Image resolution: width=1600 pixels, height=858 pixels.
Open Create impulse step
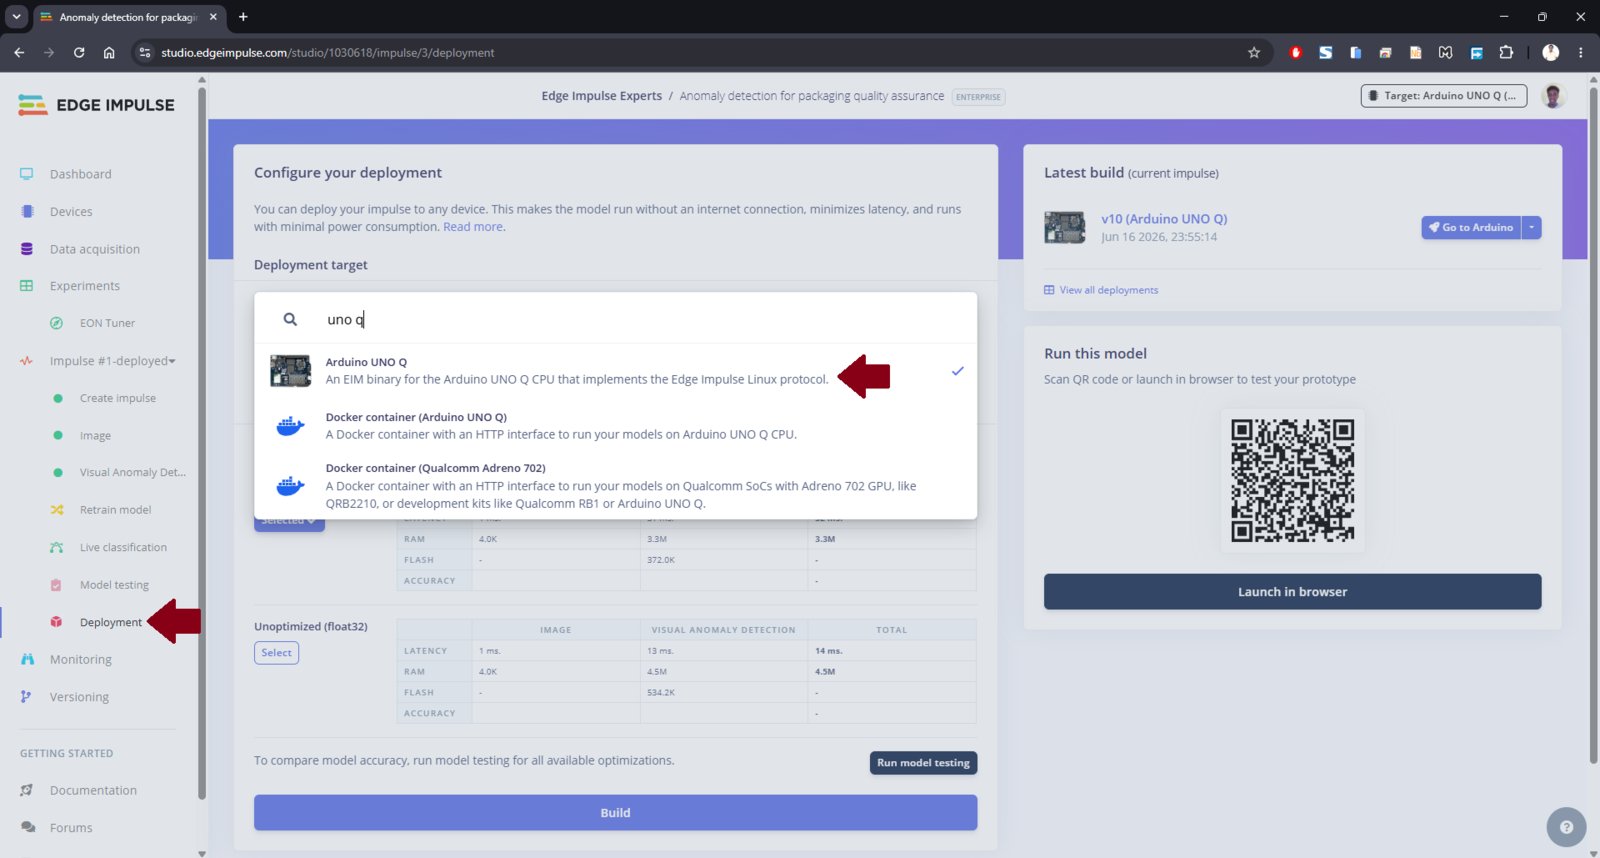click(118, 398)
